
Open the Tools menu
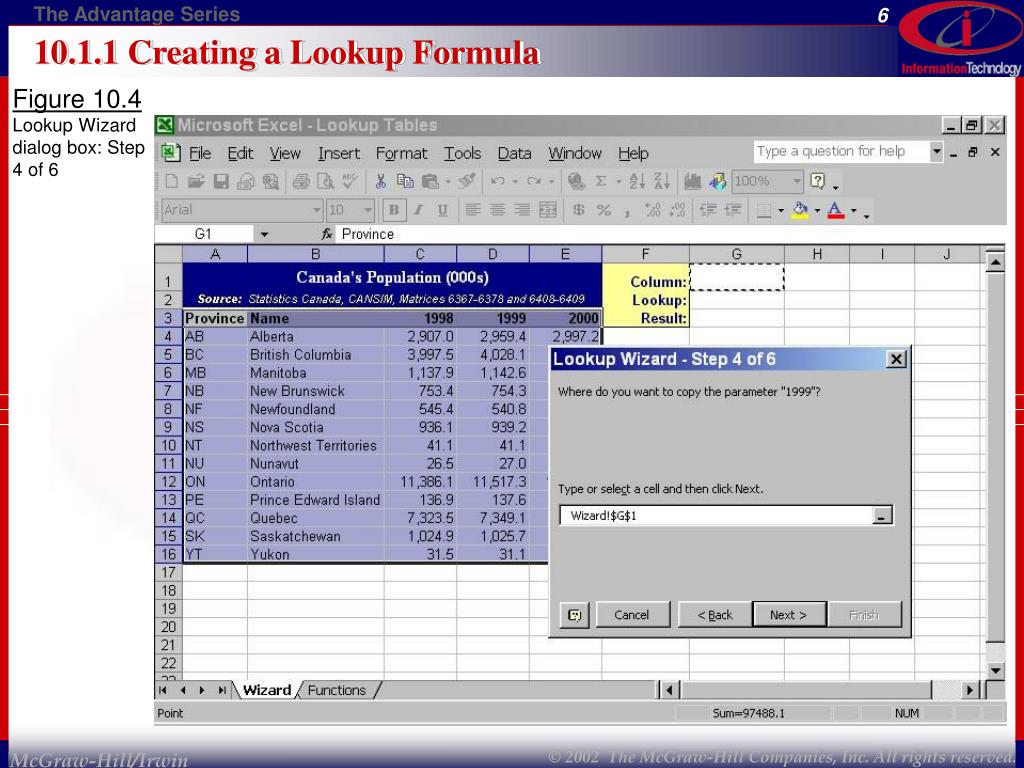[462, 153]
